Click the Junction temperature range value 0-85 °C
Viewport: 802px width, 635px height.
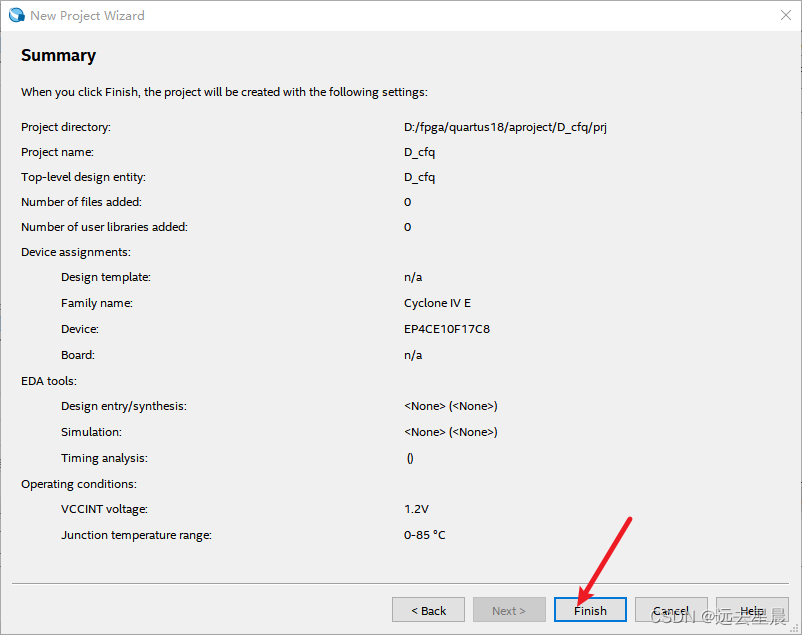[x=425, y=535]
